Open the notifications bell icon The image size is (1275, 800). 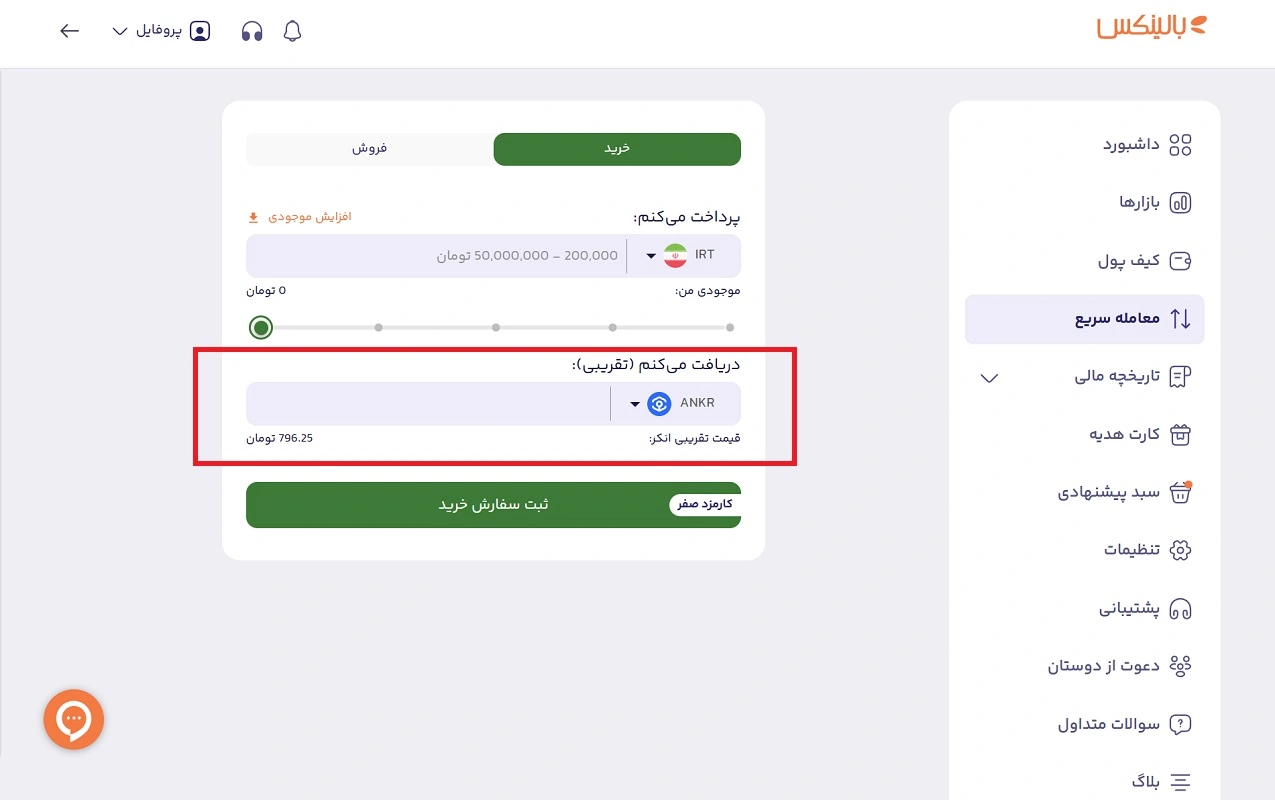point(291,31)
